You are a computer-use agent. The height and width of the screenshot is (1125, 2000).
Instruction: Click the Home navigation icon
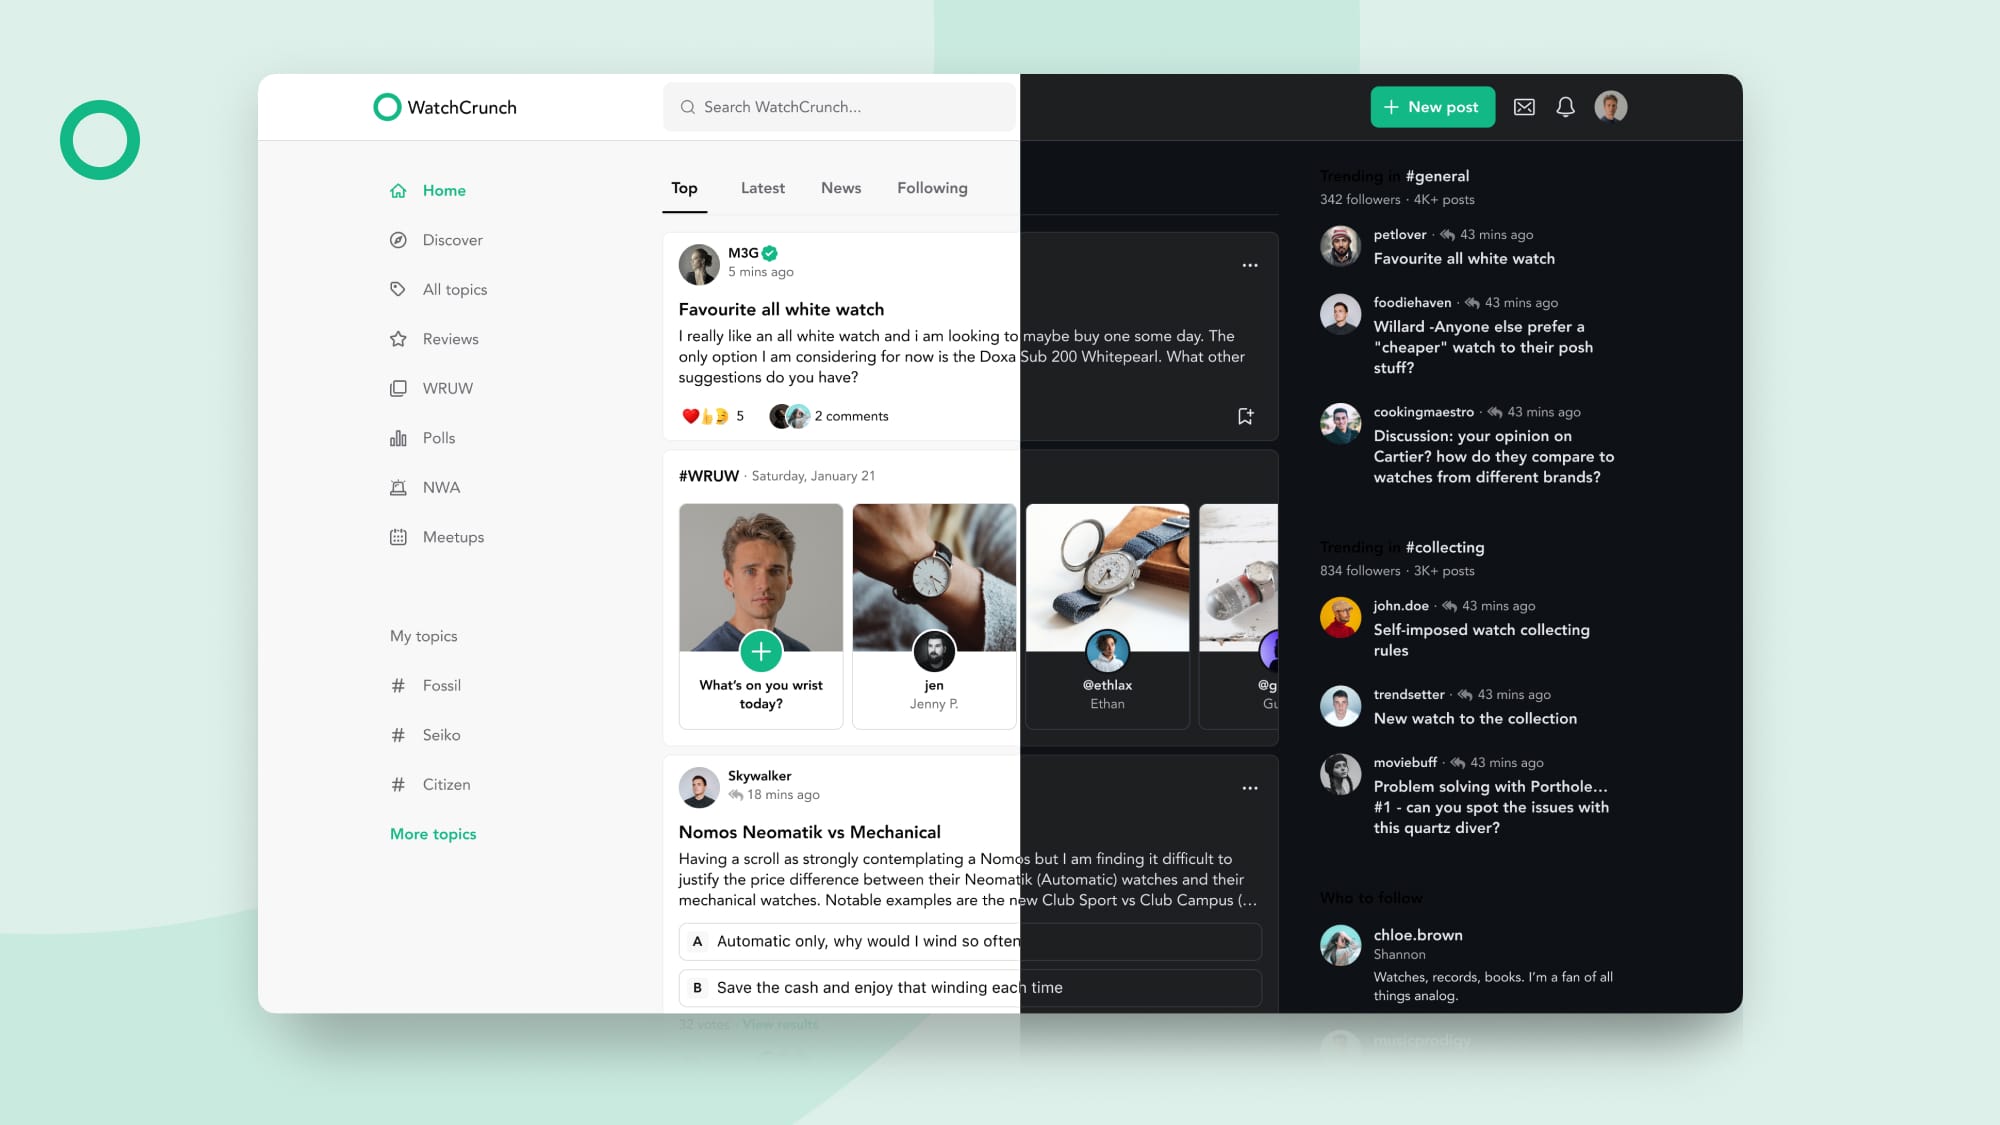[398, 190]
